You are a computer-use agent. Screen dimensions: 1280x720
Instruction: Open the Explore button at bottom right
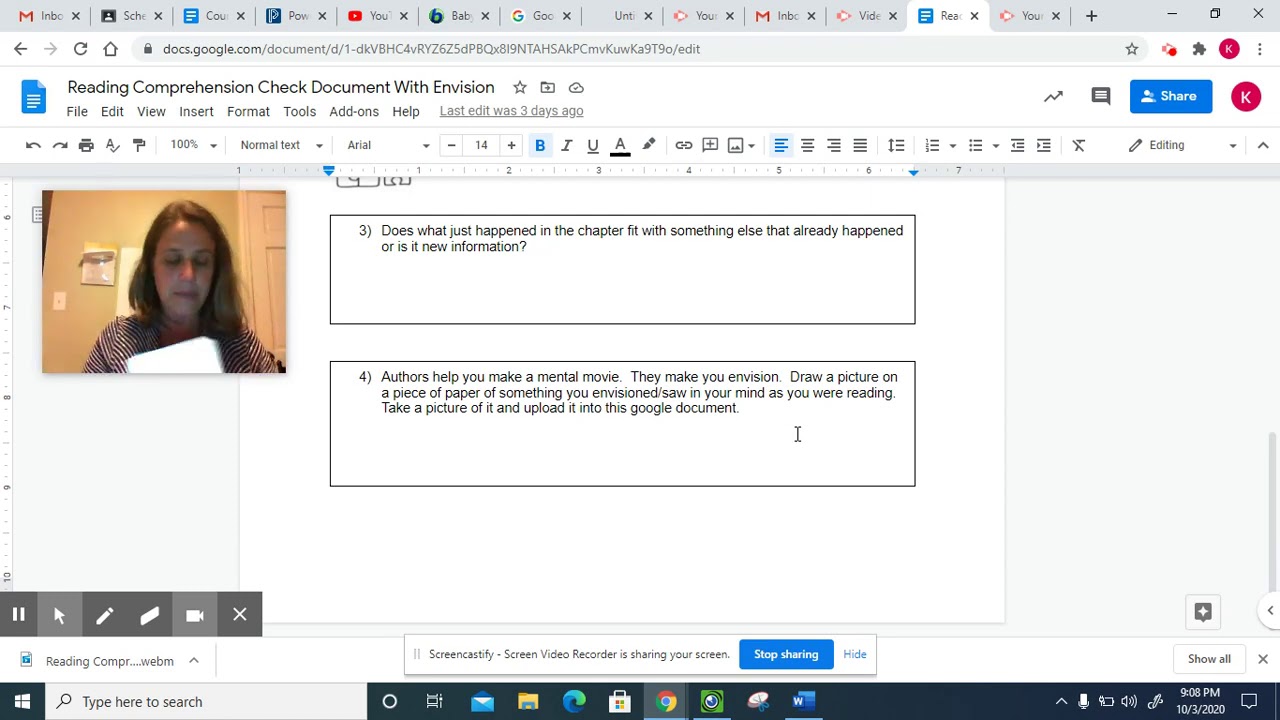coord(1203,612)
